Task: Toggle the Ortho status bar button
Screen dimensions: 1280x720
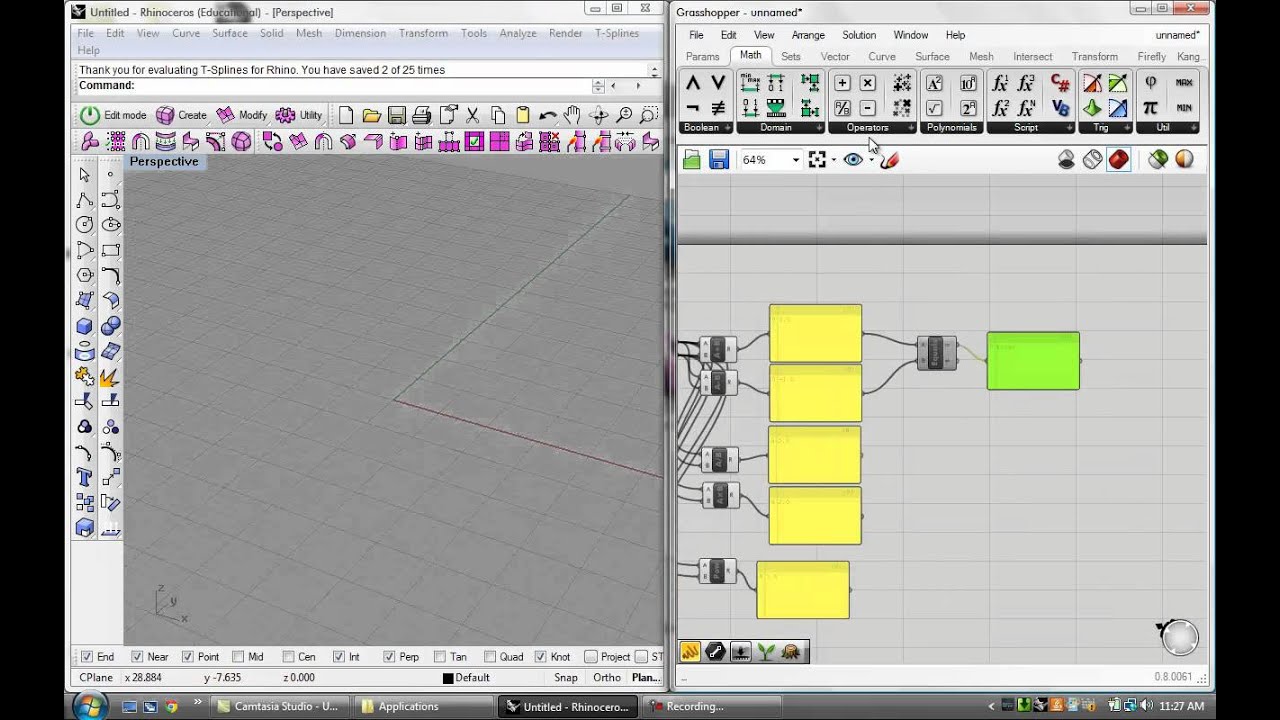Action: [606, 677]
